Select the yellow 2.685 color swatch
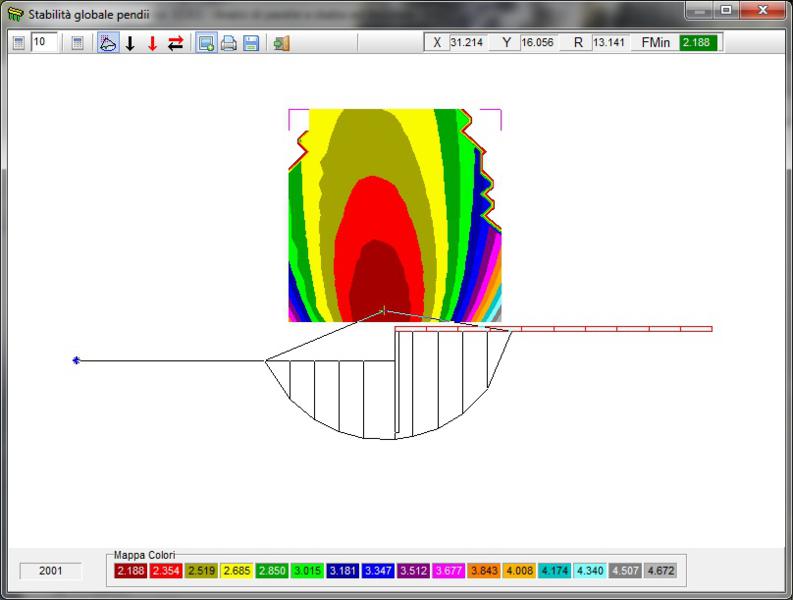 [x=236, y=570]
